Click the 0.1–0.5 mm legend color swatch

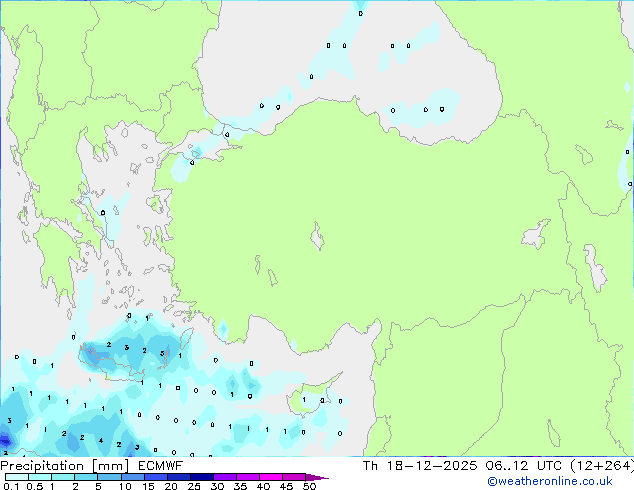click(17, 477)
